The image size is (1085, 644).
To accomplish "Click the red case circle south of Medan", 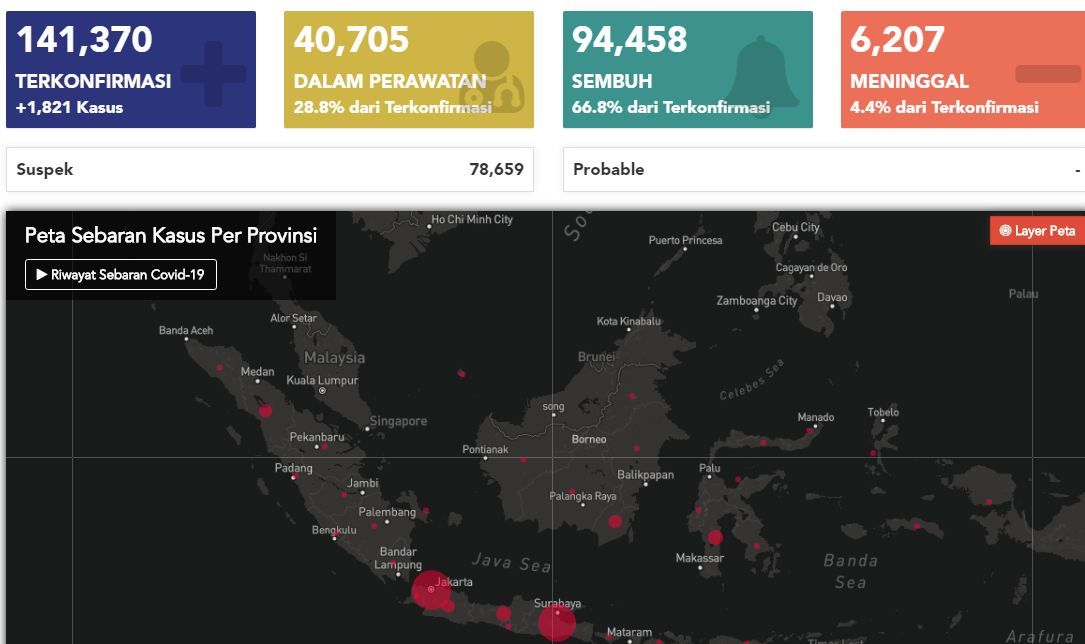I will [265, 410].
